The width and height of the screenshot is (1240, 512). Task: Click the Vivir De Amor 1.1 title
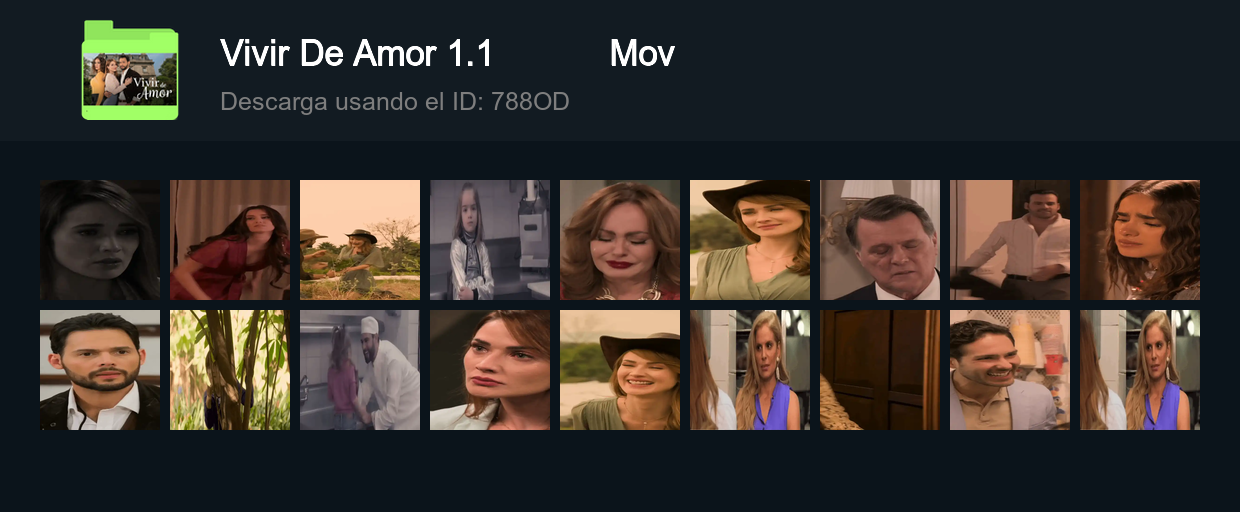point(356,54)
